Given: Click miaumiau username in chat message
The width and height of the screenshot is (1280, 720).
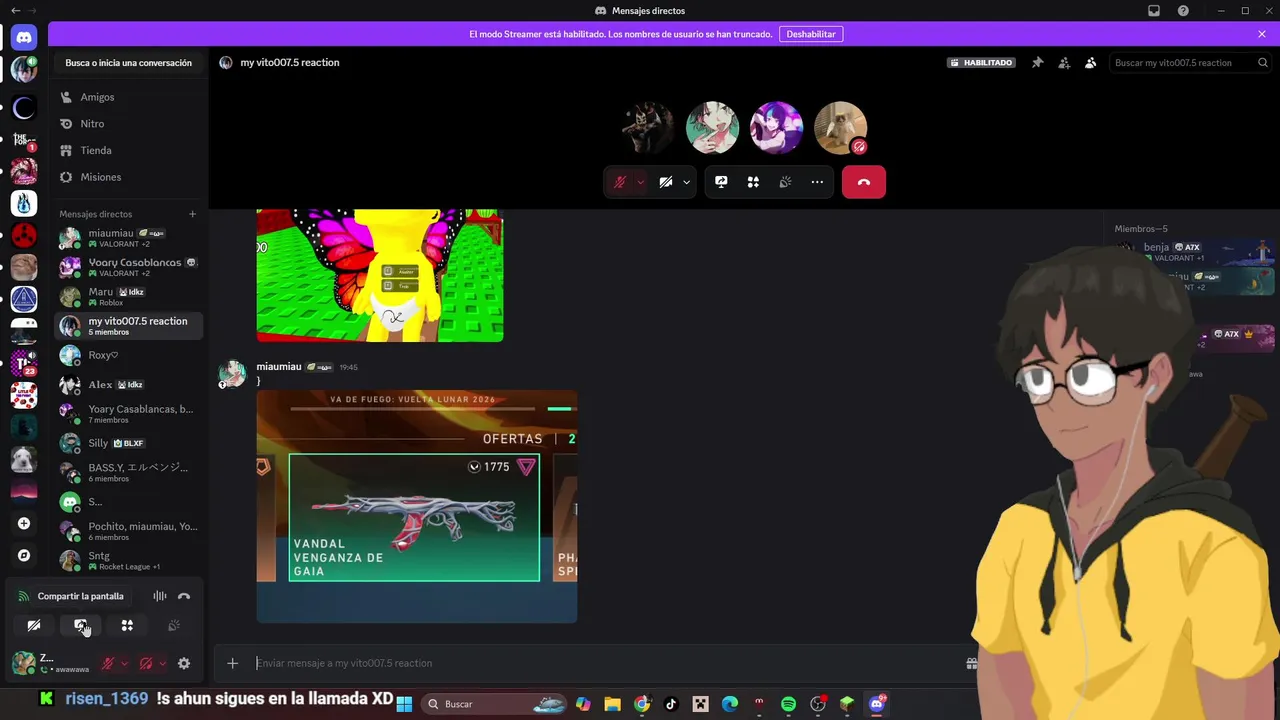Looking at the screenshot, I should click(279, 367).
